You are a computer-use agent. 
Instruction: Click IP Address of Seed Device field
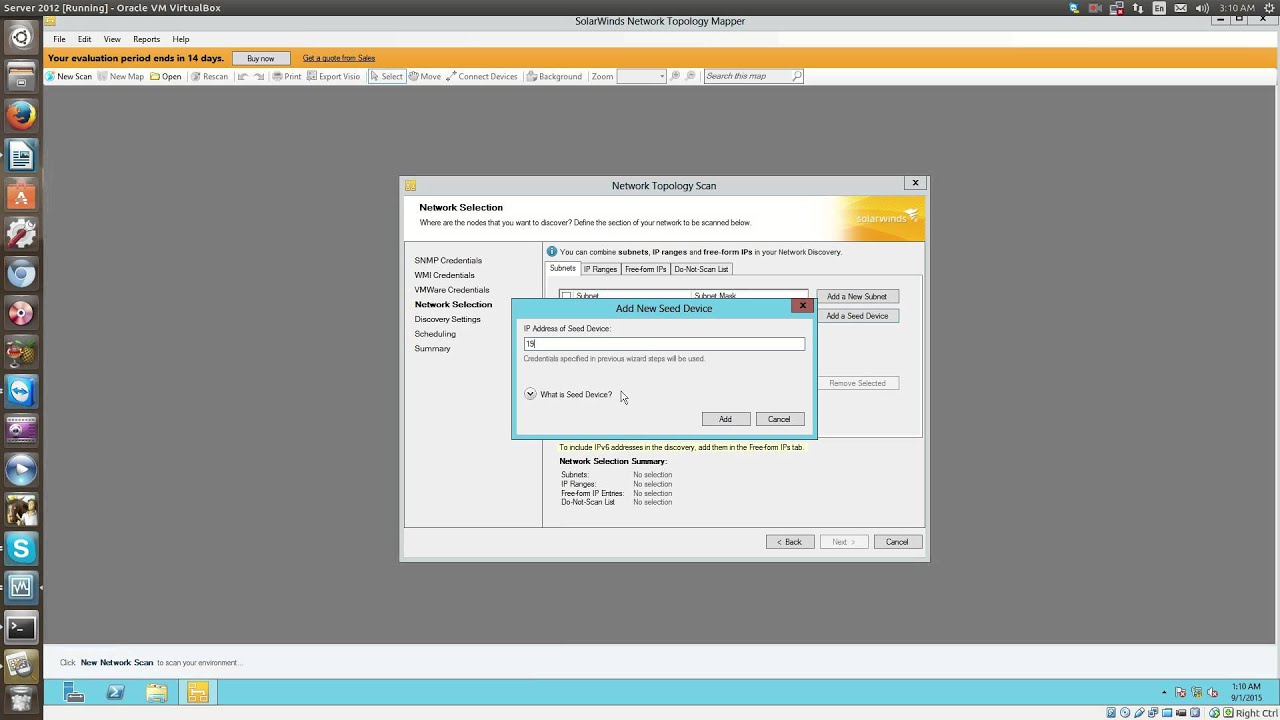click(664, 343)
